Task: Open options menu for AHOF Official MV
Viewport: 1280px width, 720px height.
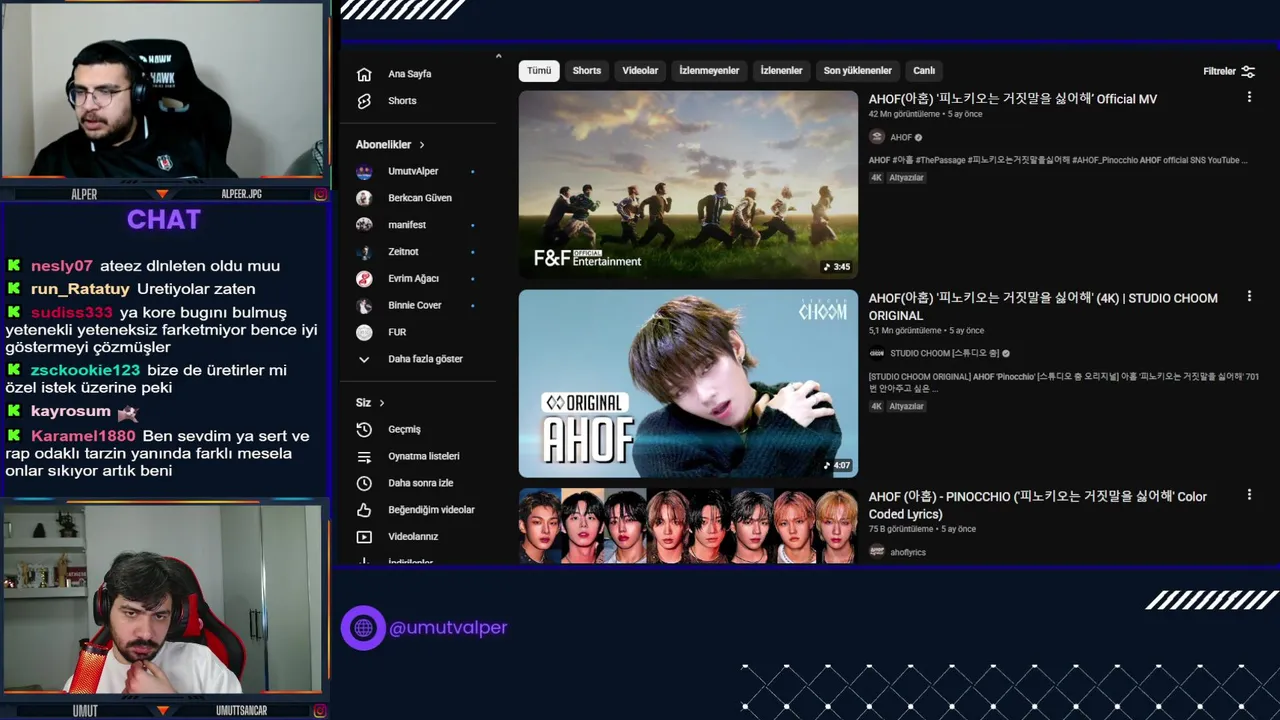Action: 1249,97
